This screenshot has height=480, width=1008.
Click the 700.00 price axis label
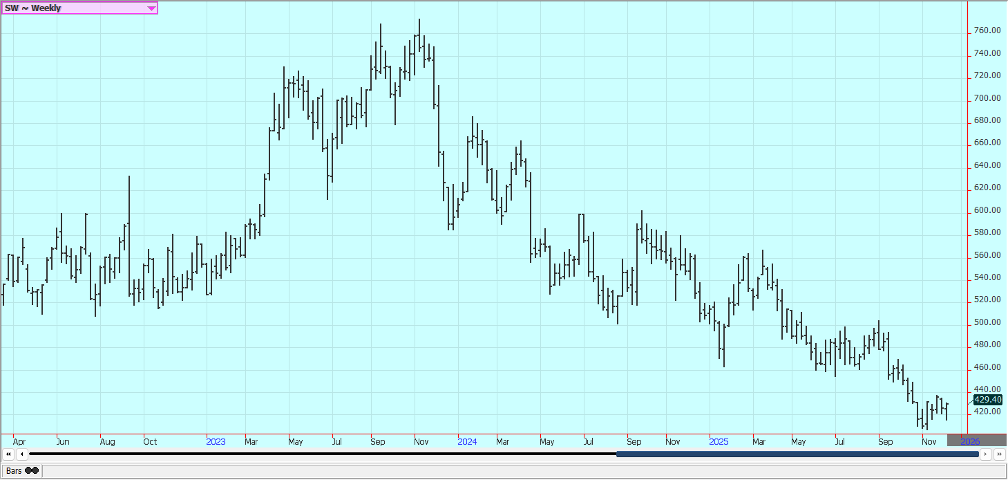click(987, 98)
